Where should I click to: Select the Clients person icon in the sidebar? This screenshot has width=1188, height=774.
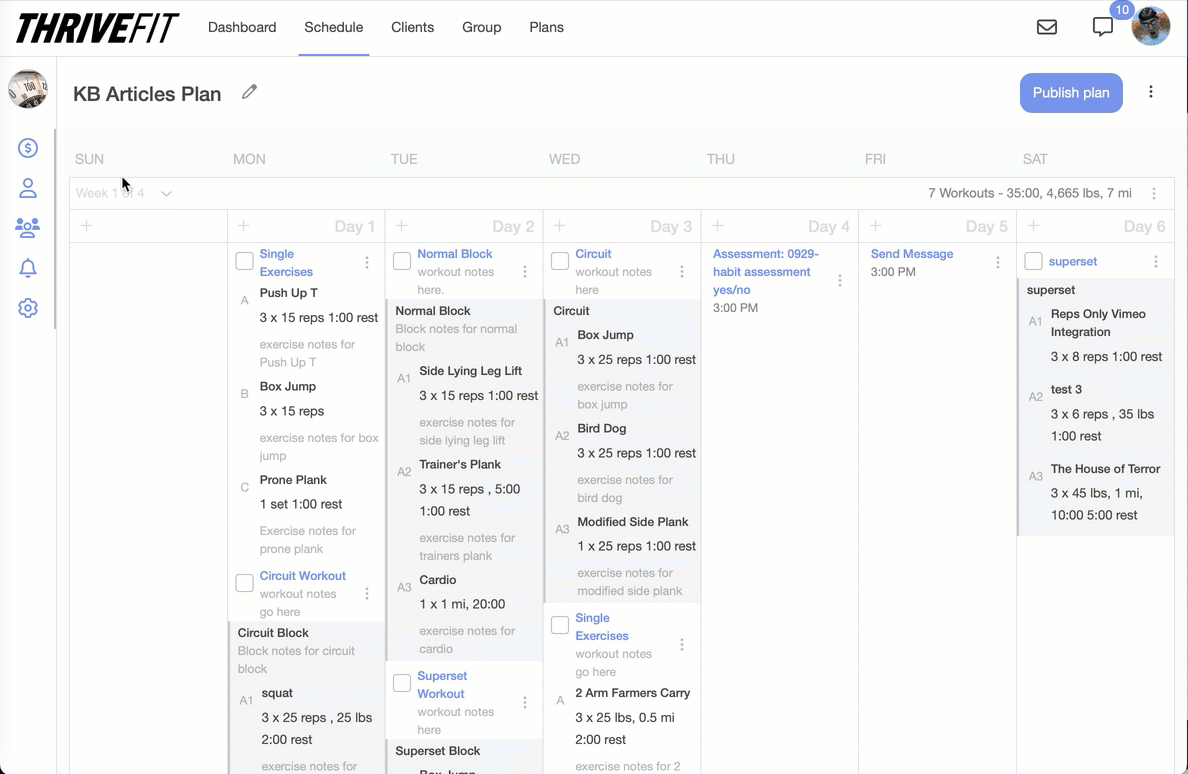(28, 188)
